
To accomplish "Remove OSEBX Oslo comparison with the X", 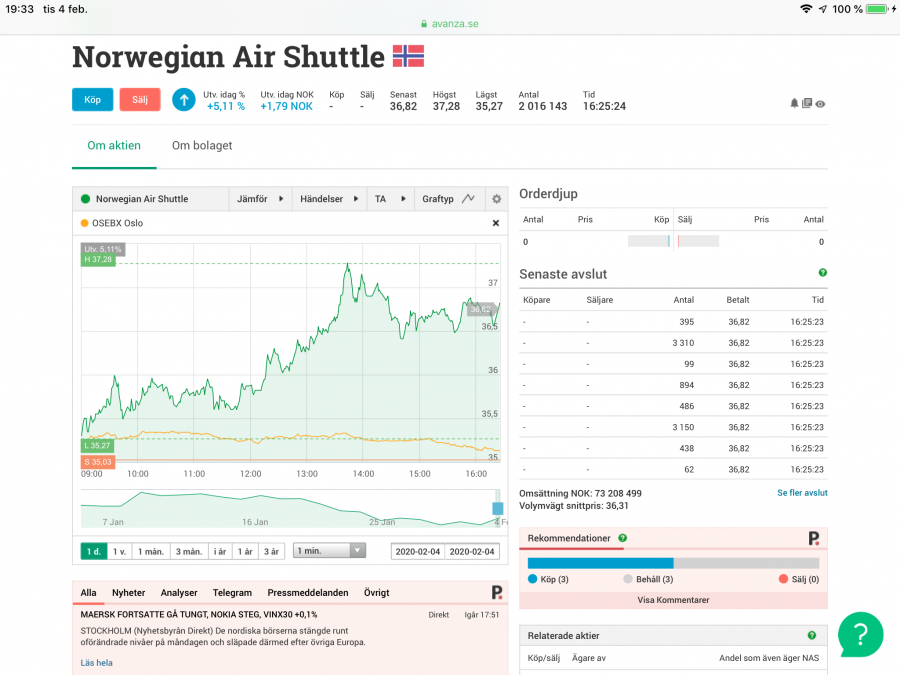I will pyautogui.click(x=496, y=223).
